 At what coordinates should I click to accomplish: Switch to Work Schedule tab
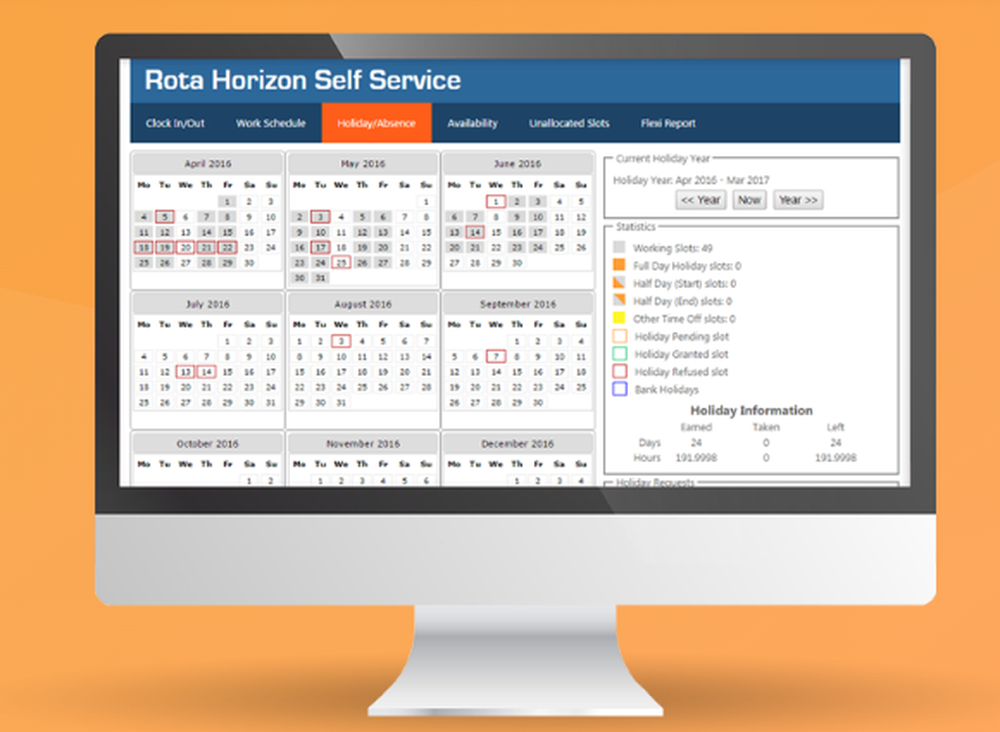(x=270, y=123)
